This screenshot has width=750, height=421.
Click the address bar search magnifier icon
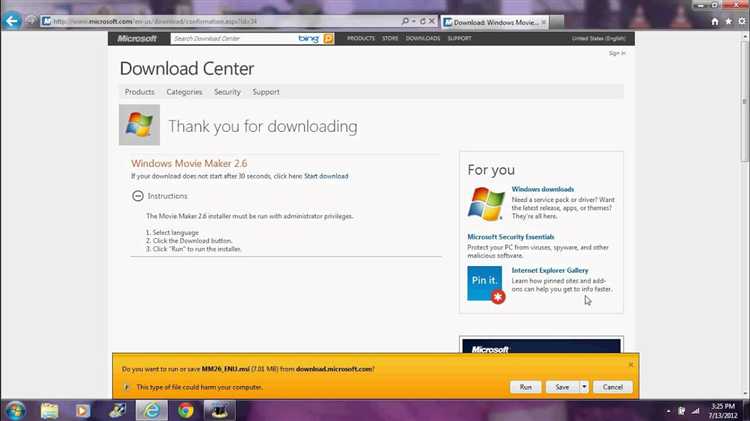(x=405, y=21)
